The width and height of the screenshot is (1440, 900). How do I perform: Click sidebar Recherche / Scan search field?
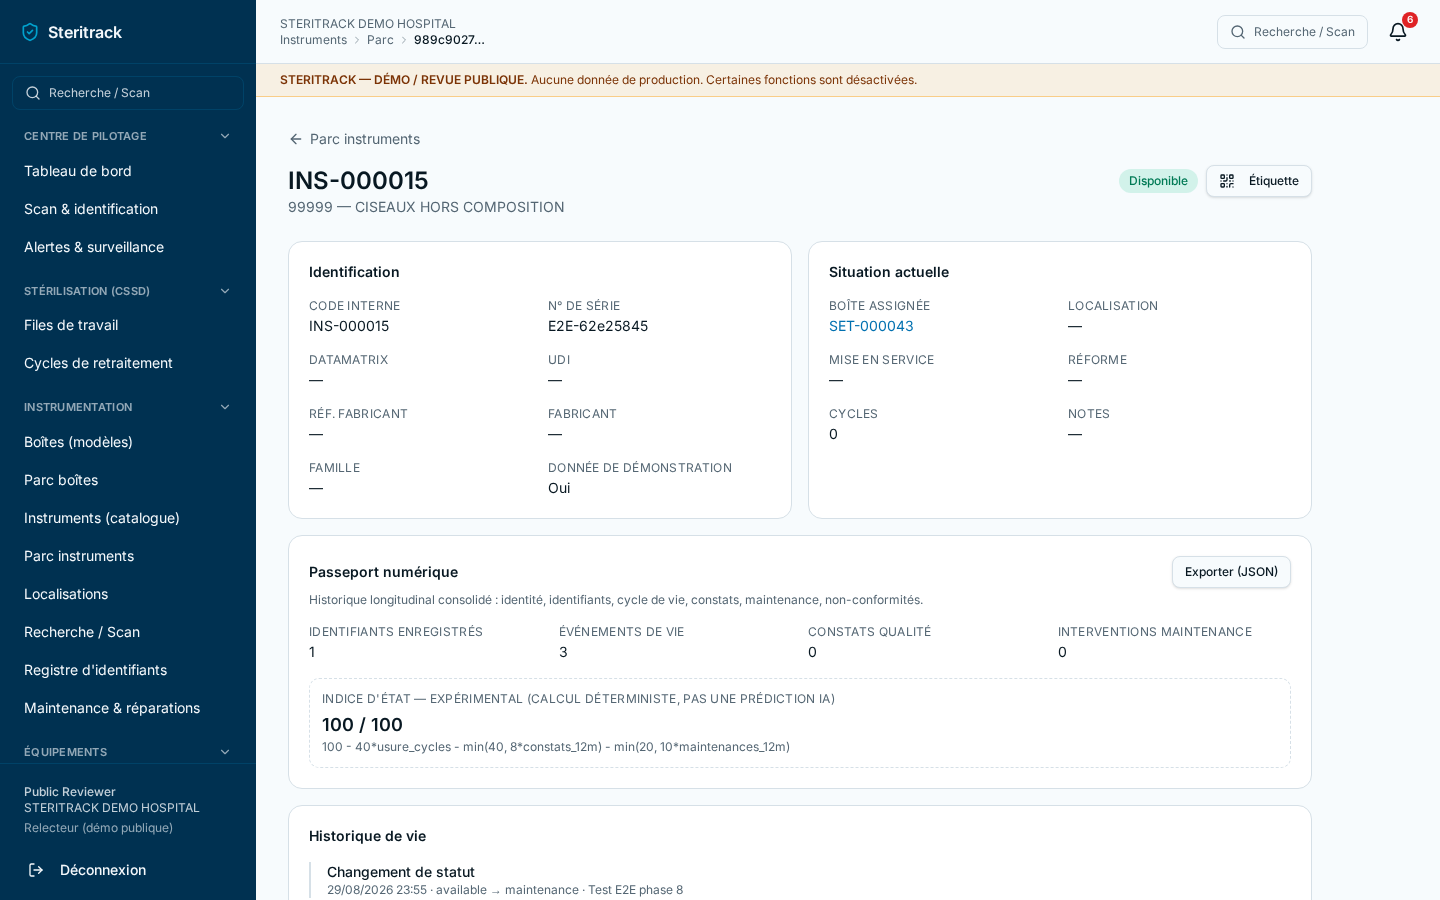pos(128,93)
